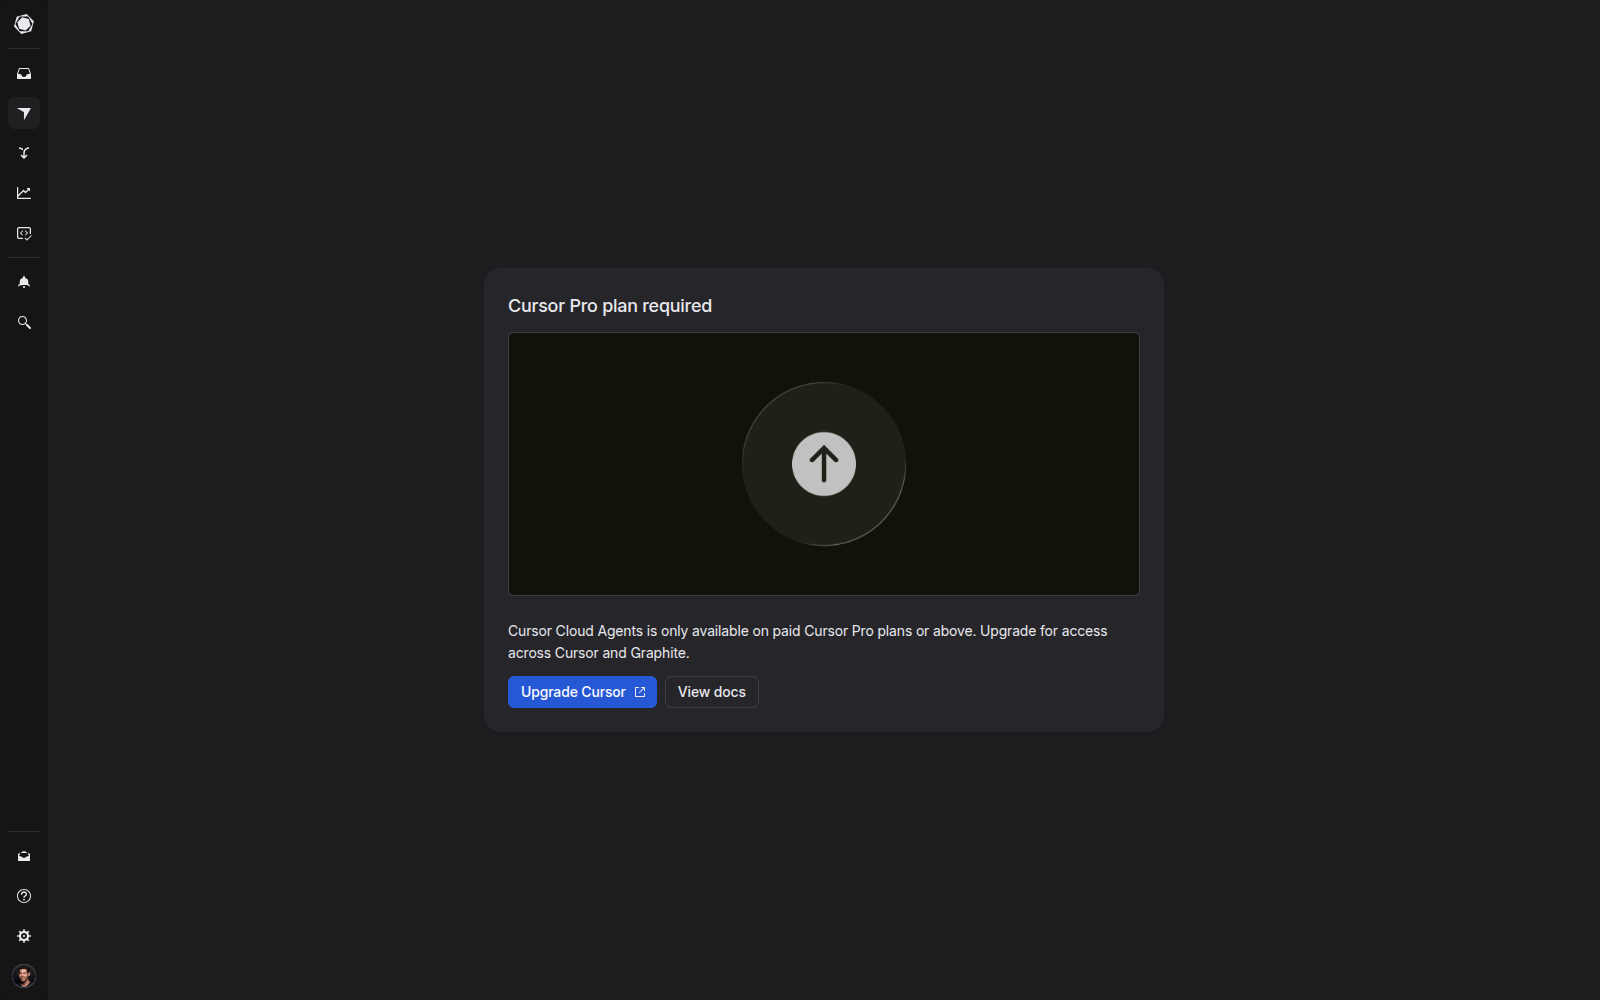Viewport: 1600px width, 1000px height.
Task: Click the View docs button
Action: (x=712, y=692)
